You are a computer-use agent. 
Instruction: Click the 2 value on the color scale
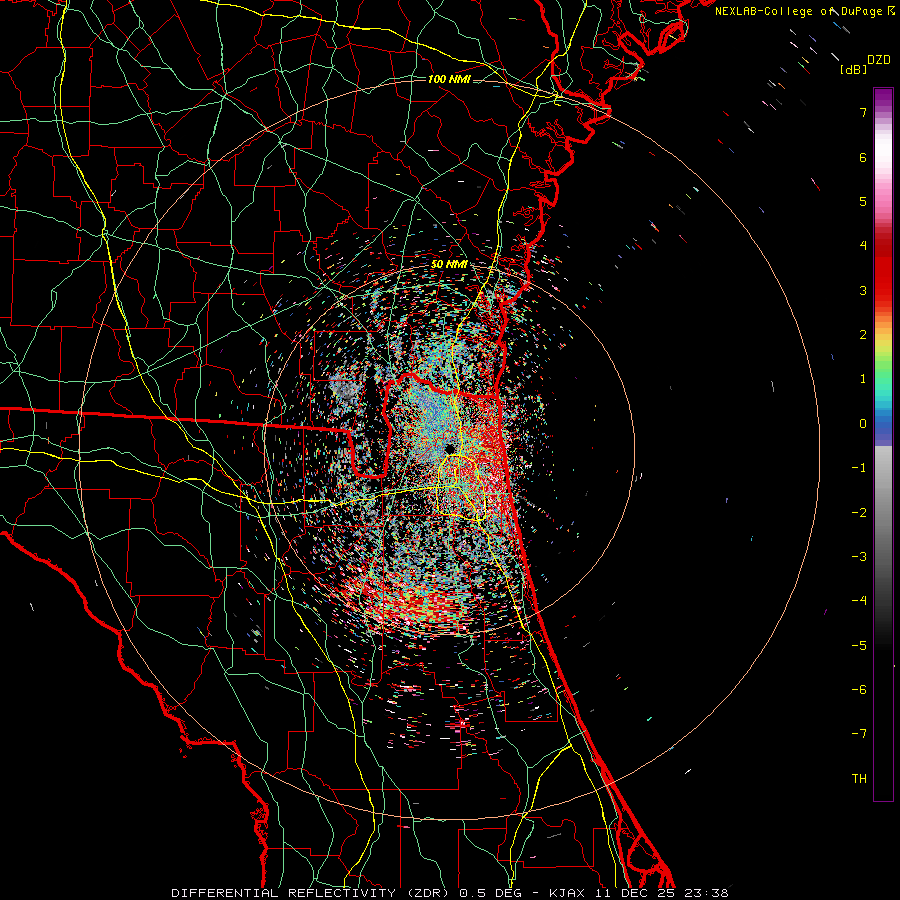click(863, 335)
